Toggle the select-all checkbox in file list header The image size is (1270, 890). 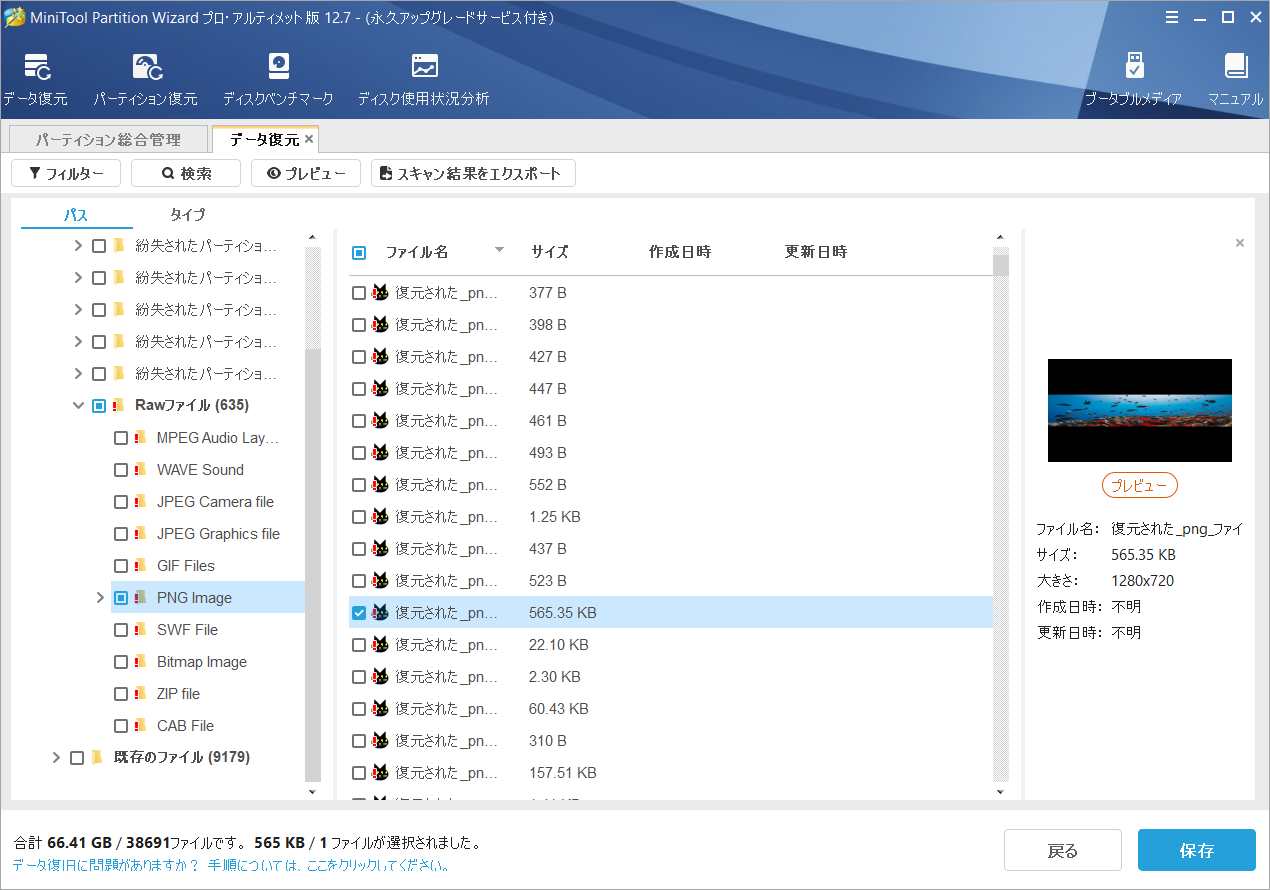(x=359, y=253)
